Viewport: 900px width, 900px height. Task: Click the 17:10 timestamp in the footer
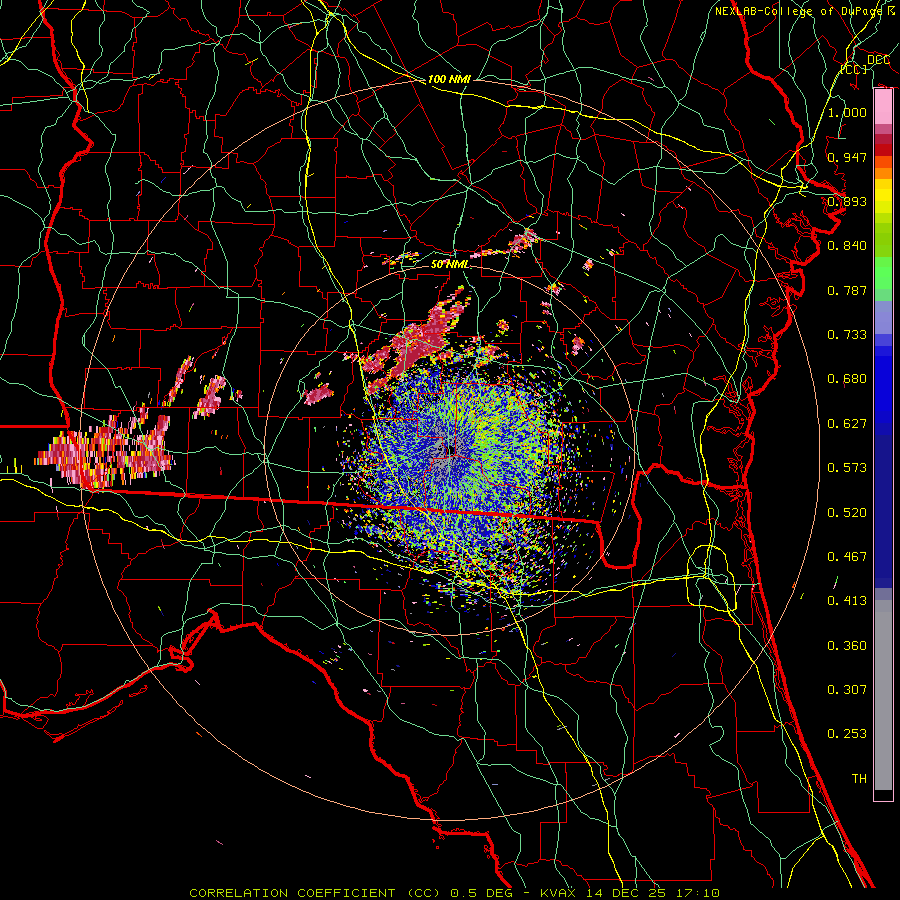click(699, 893)
